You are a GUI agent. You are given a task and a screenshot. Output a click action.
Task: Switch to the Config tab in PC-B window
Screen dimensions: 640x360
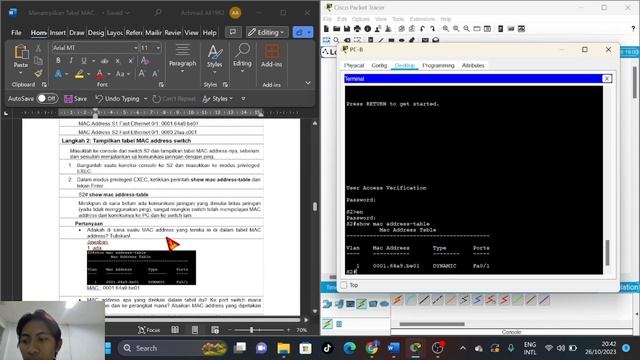[379, 65]
